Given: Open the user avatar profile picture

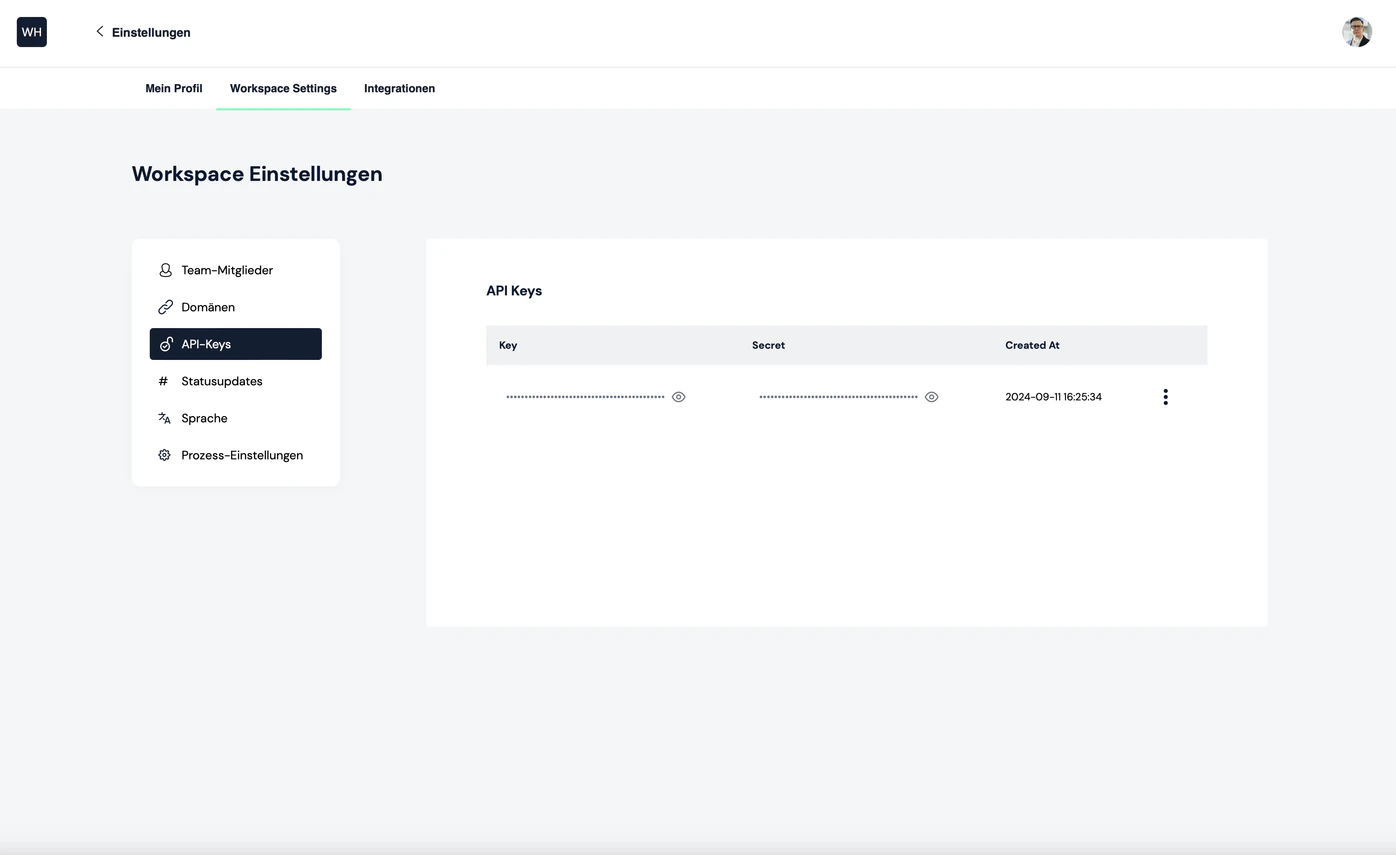Looking at the screenshot, I should [x=1357, y=32].
